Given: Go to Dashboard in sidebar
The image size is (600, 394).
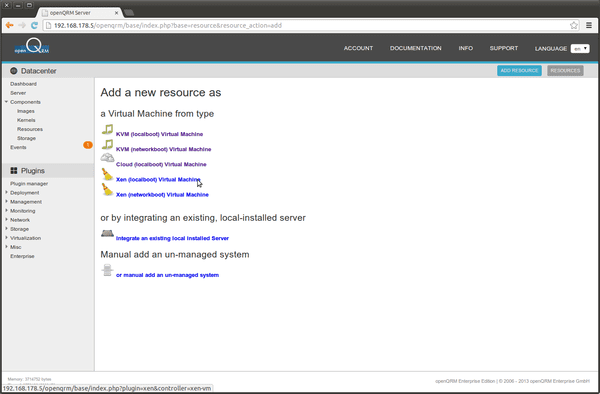Looking at the screenshot, I should click(x=23, y=84).
